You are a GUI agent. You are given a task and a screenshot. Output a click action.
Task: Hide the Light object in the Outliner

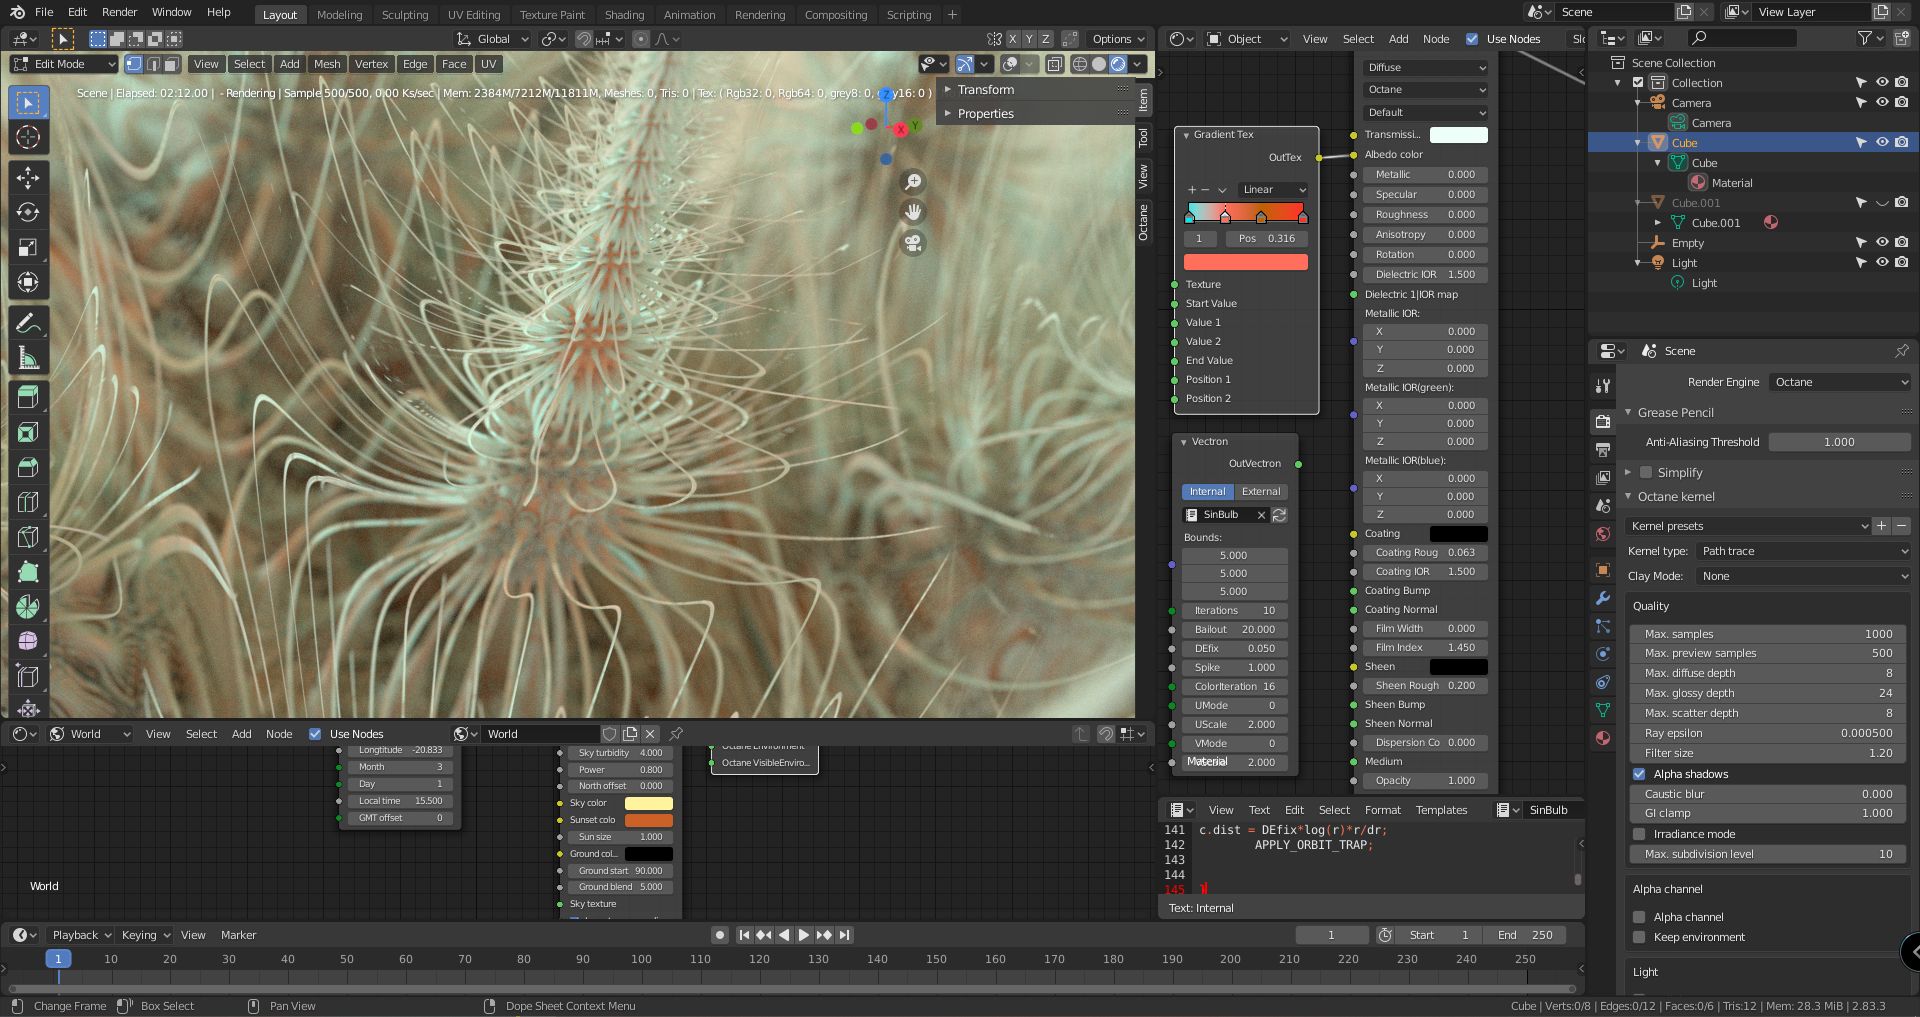(1882, 262)
